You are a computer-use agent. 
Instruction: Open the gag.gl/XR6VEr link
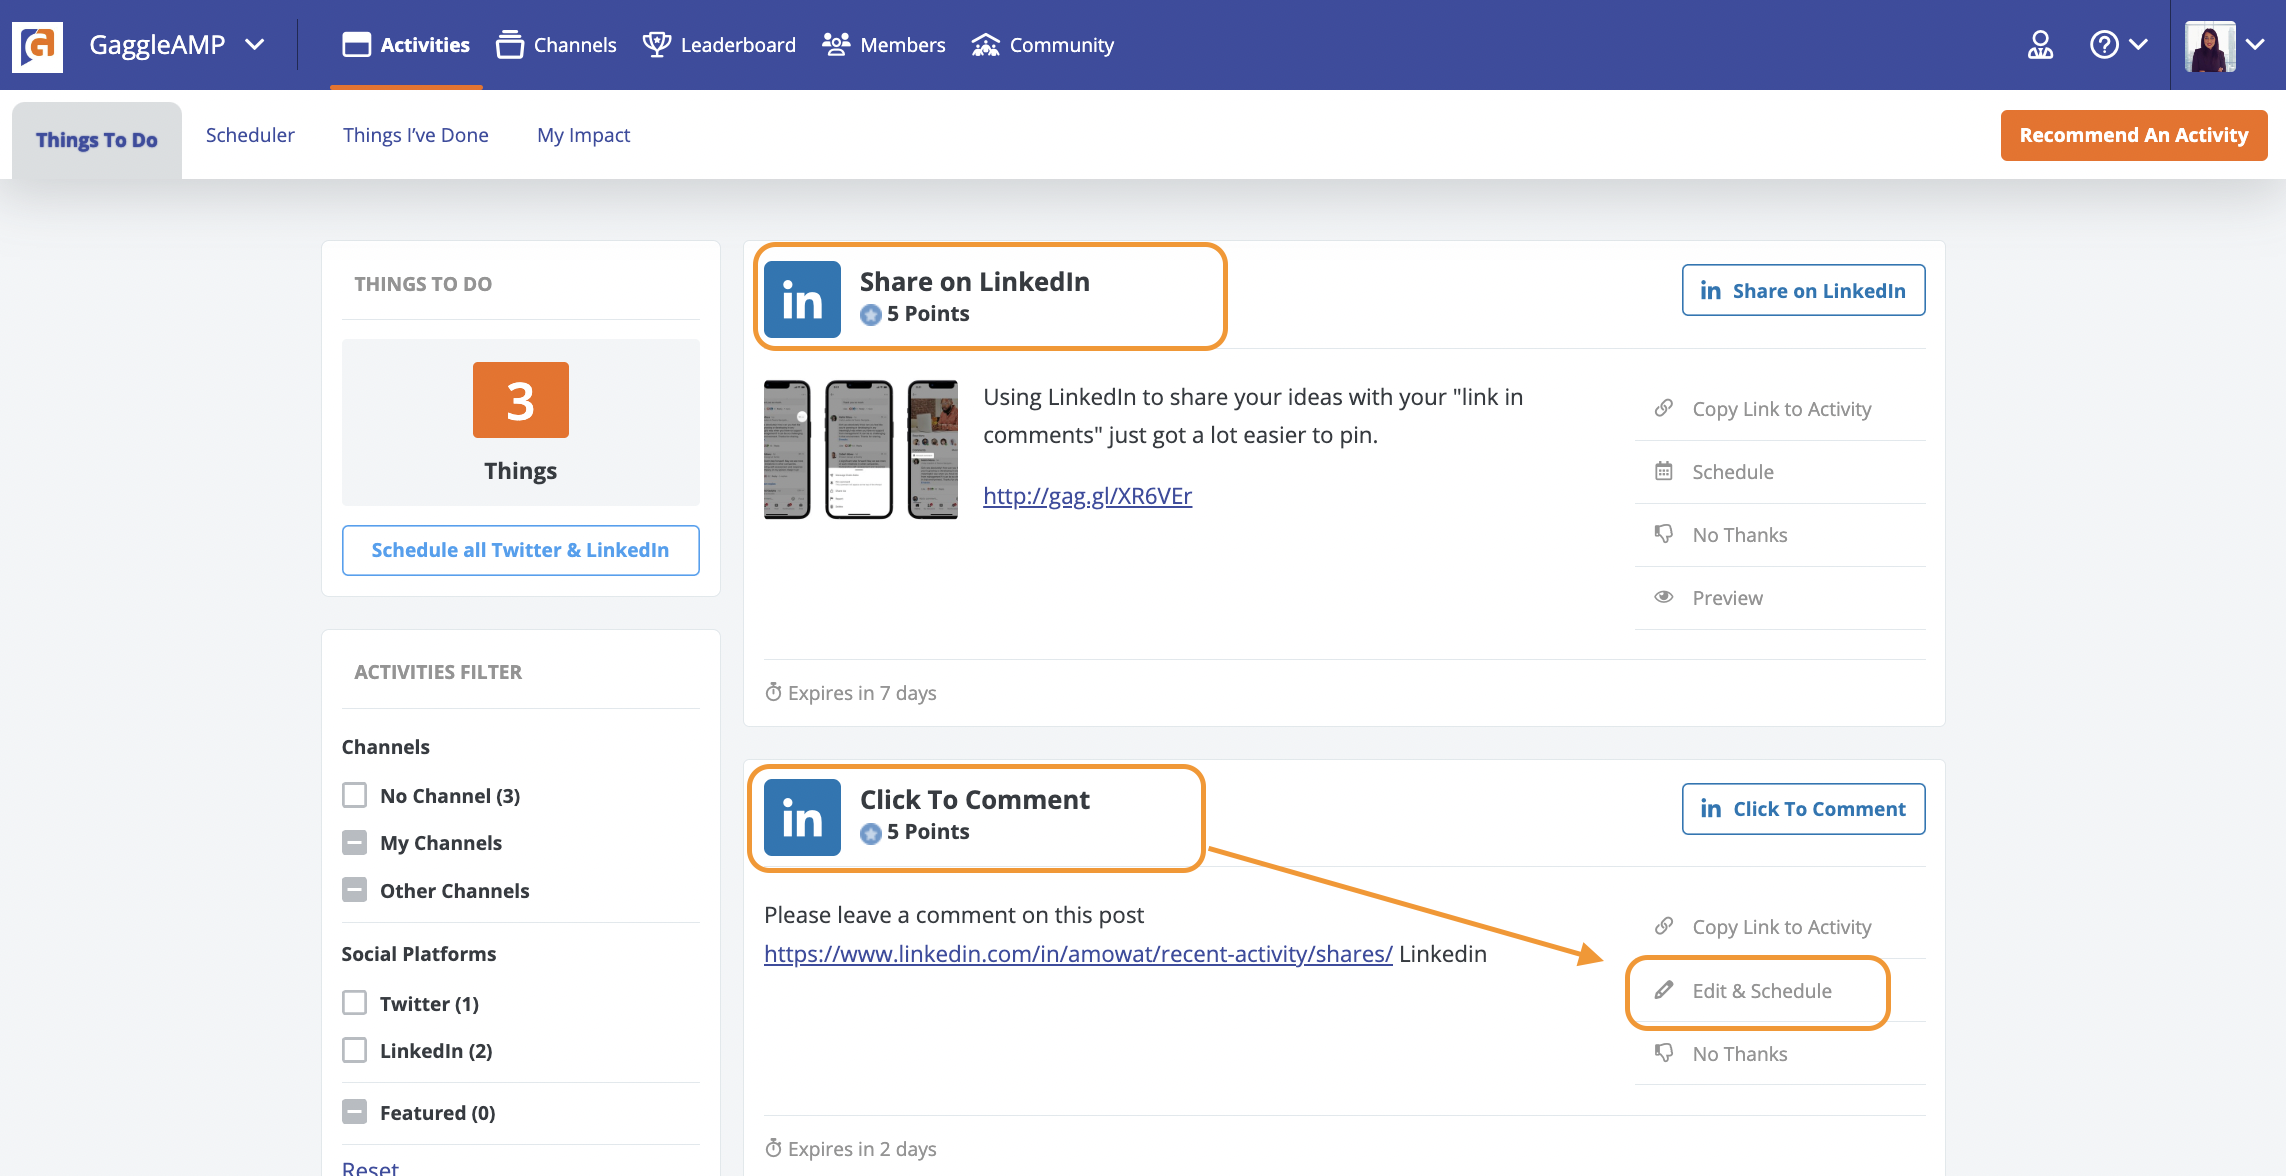1087,496
